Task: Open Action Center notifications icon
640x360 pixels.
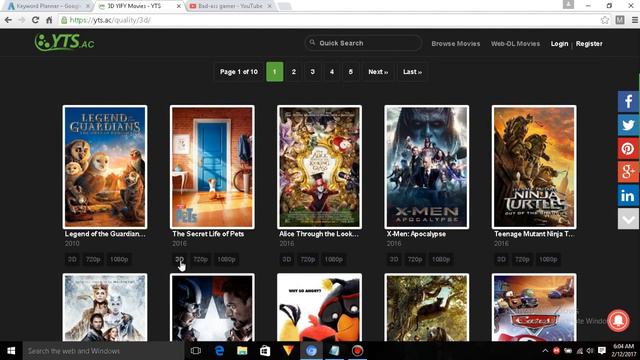Action: coord(602,351)
